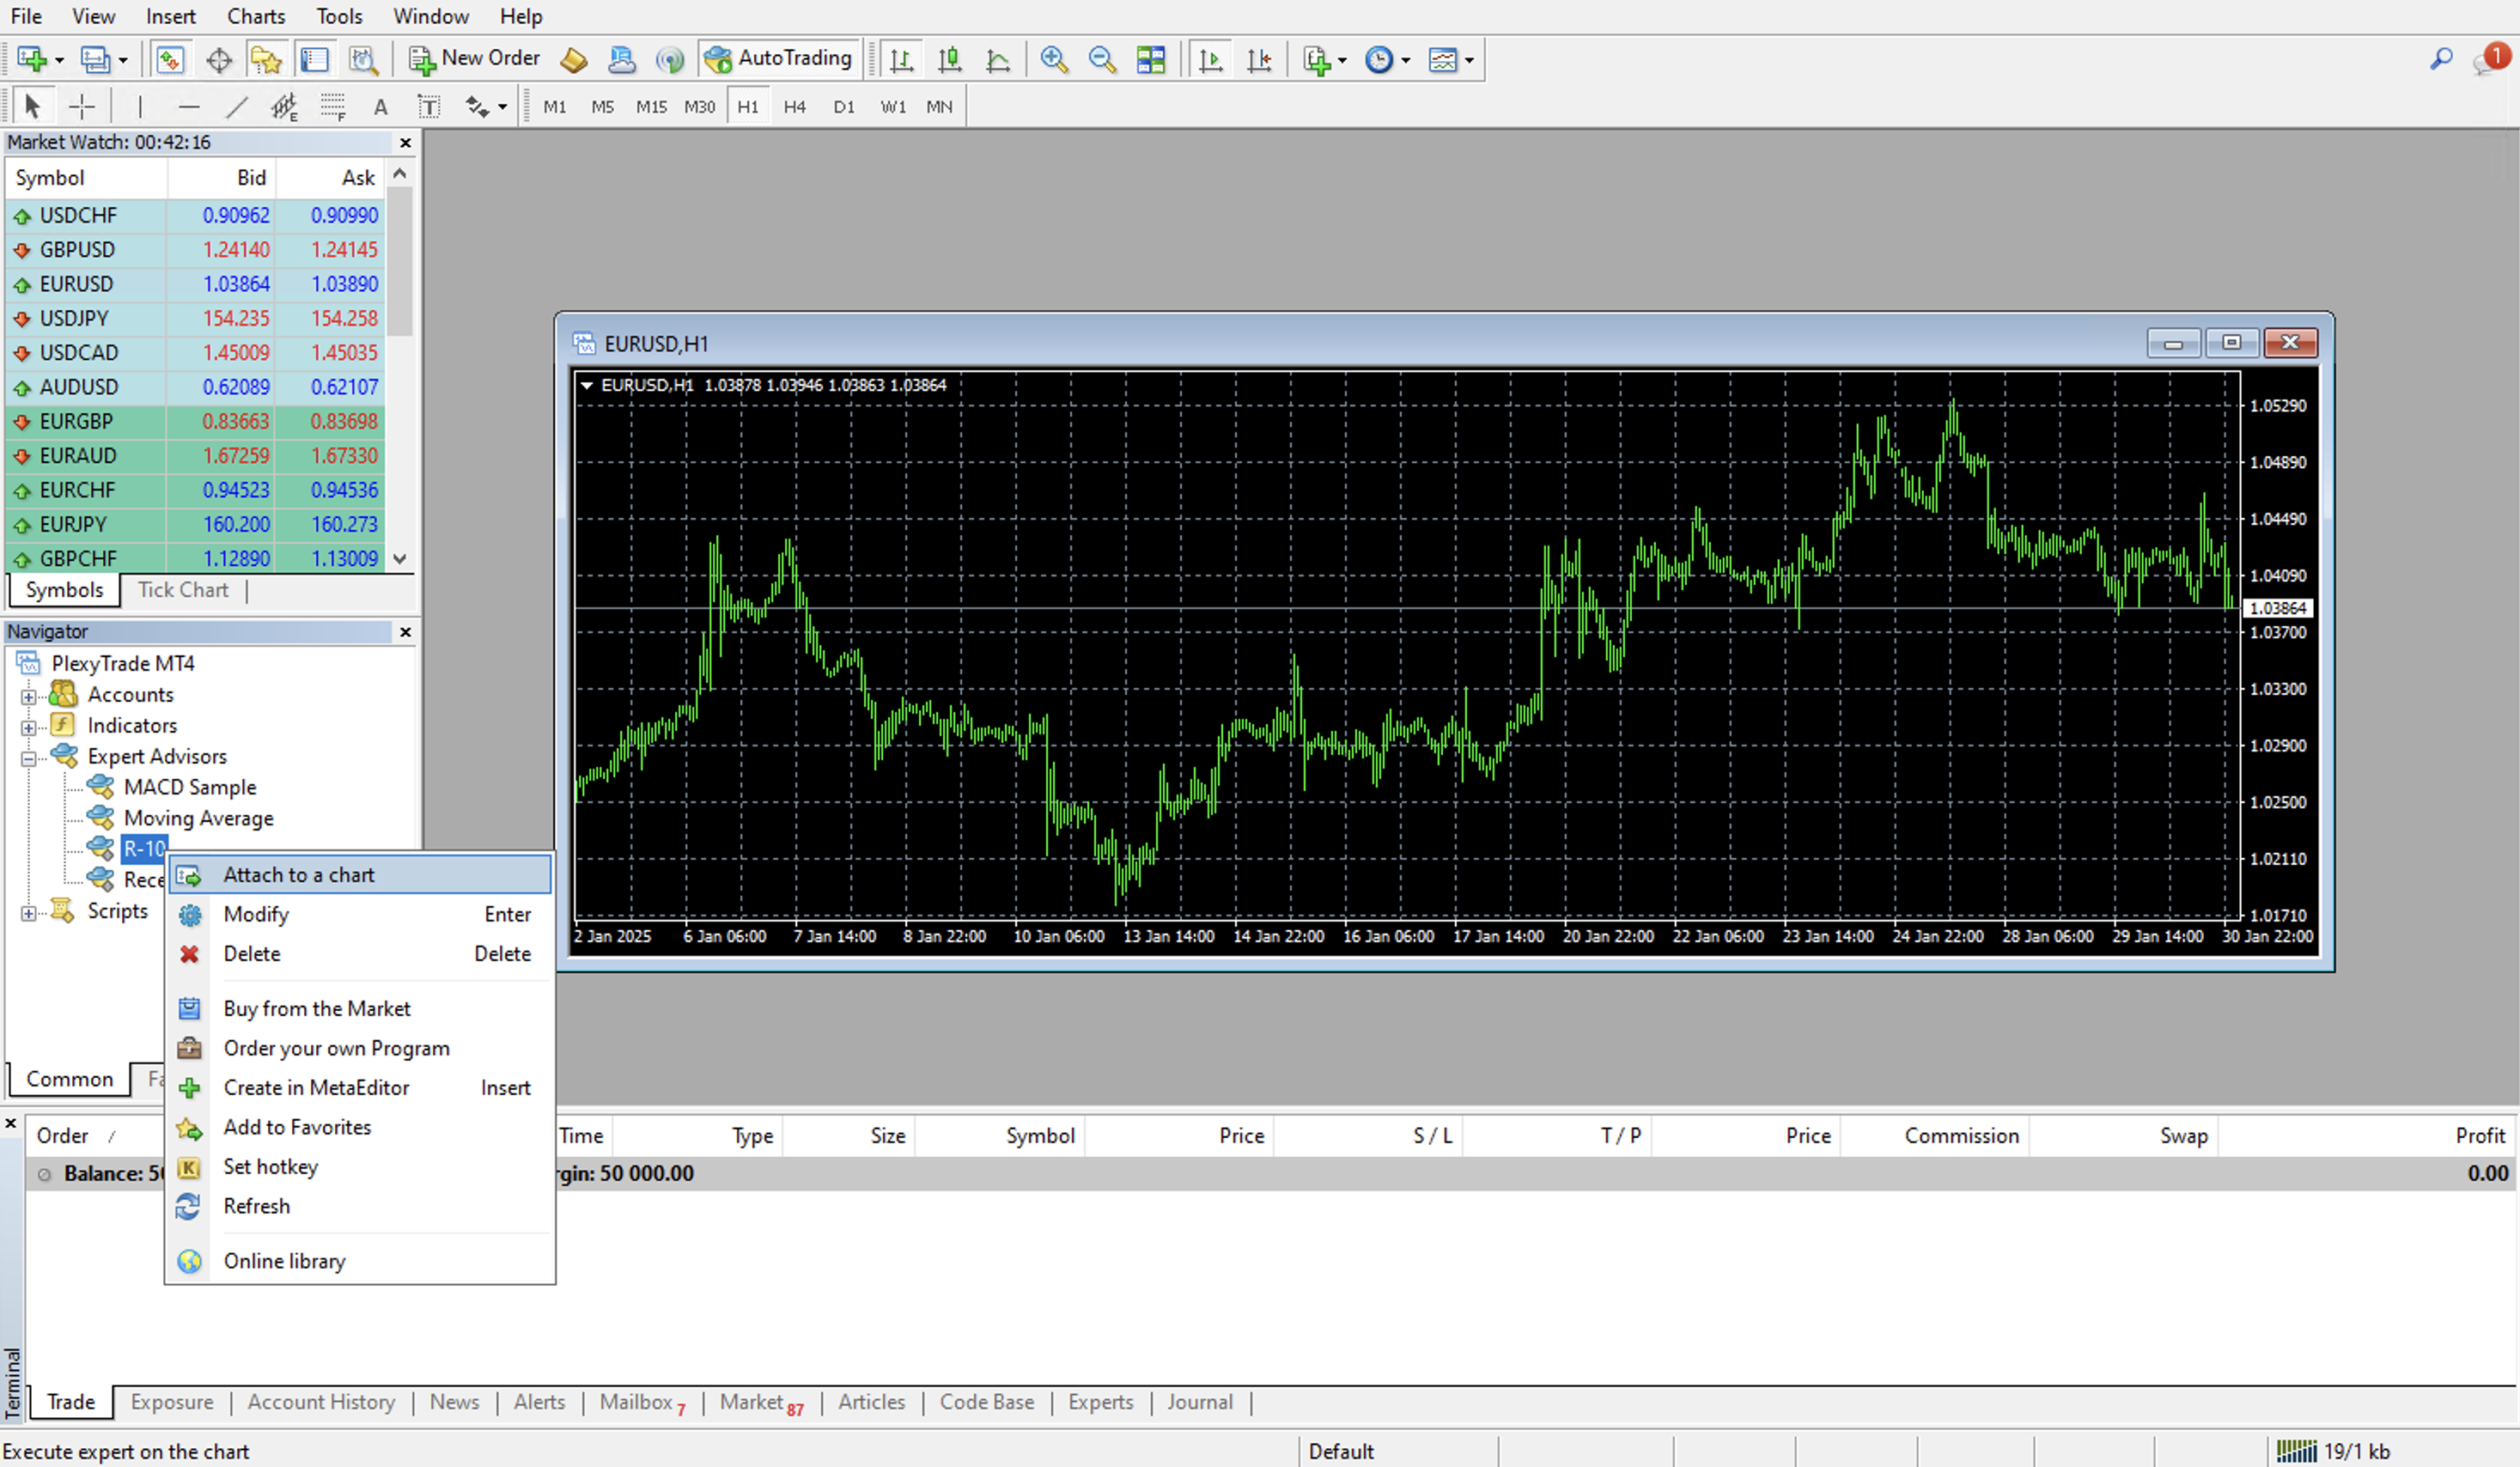Toggle the Terminal window icon
Image resolution: width=2520 pixels, height=1467 pixels.
[314, 60]
